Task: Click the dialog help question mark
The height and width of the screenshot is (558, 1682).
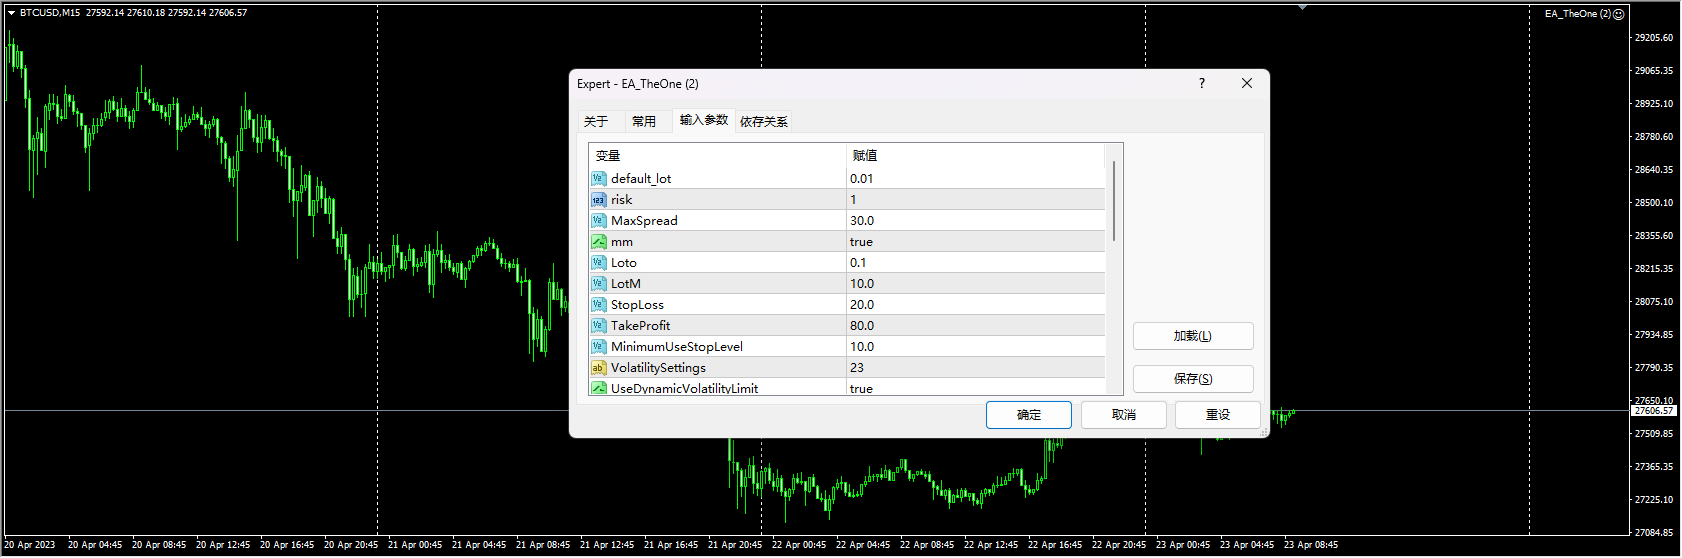Action: click(x=1202, y=83)
